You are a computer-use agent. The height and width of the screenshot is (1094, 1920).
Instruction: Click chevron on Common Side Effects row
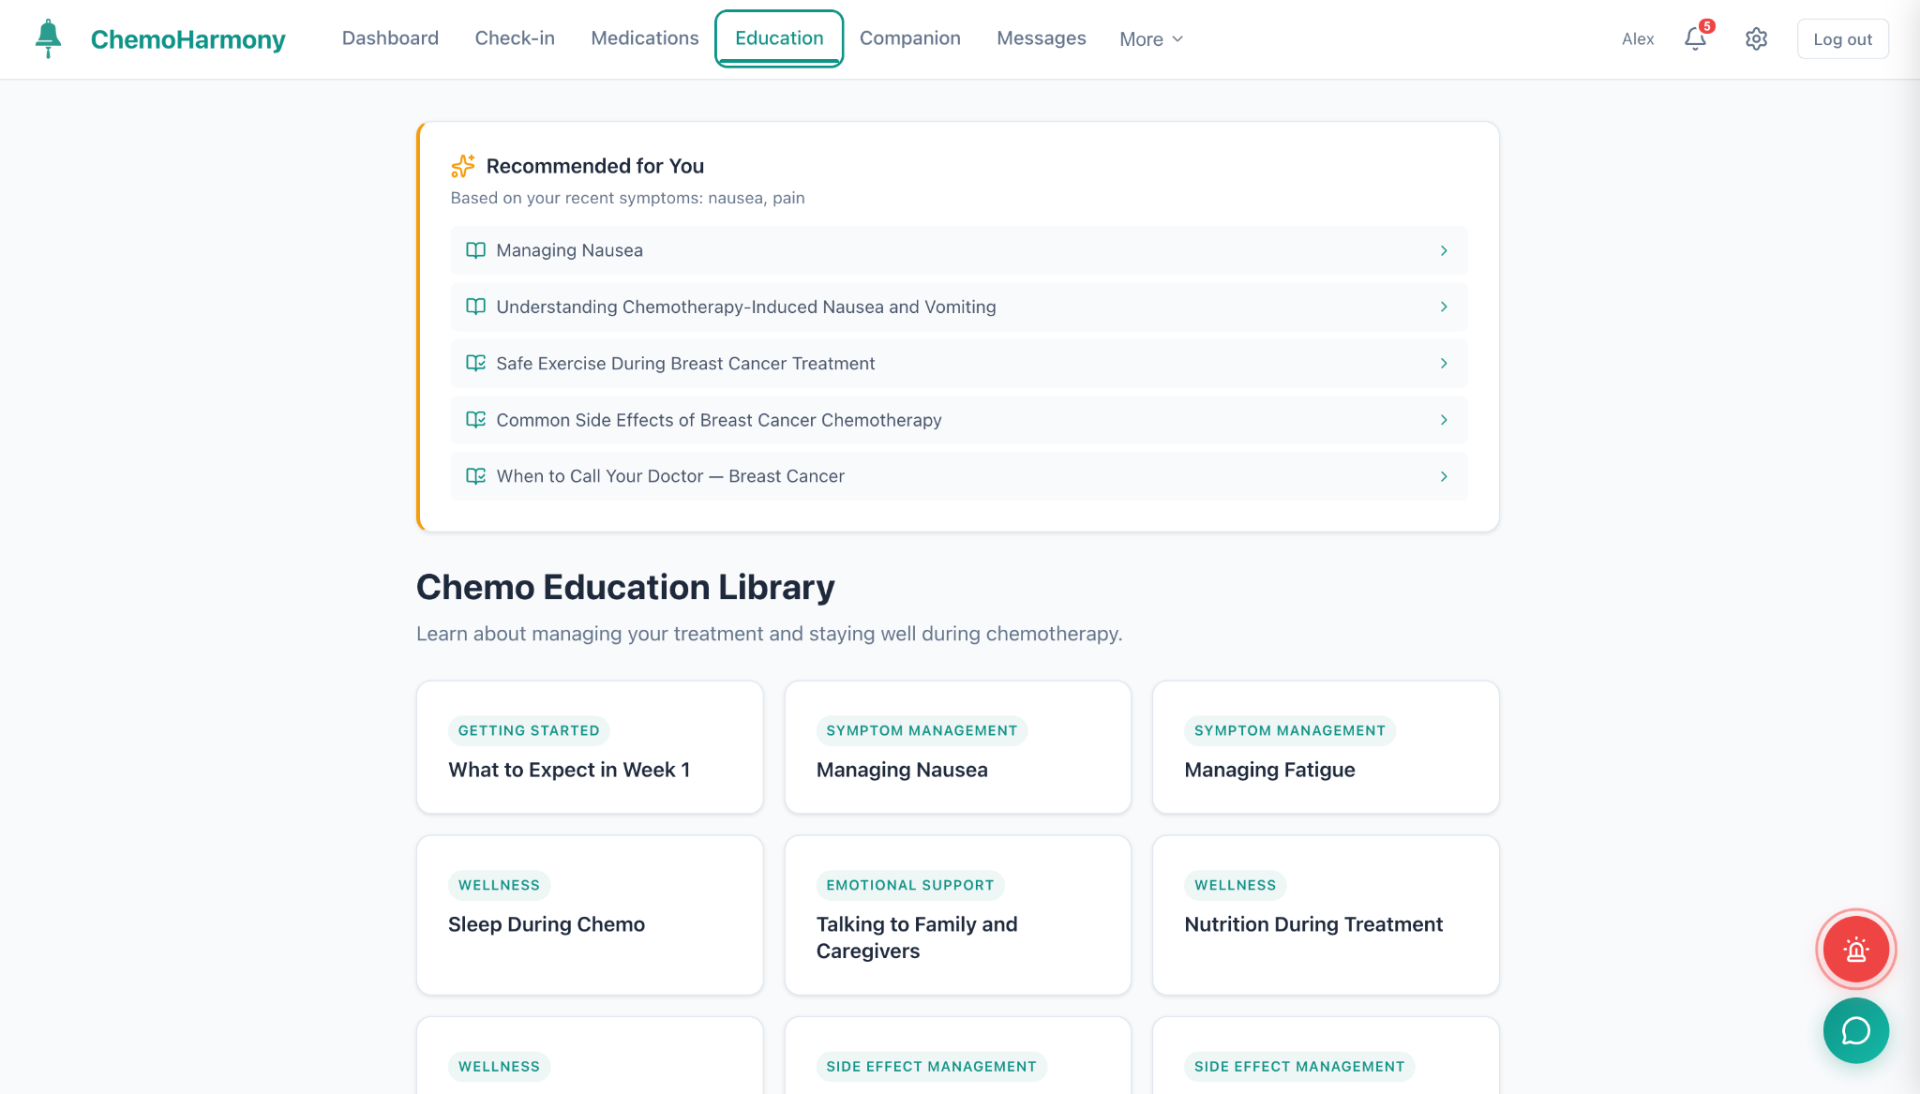coord(1443,420)
